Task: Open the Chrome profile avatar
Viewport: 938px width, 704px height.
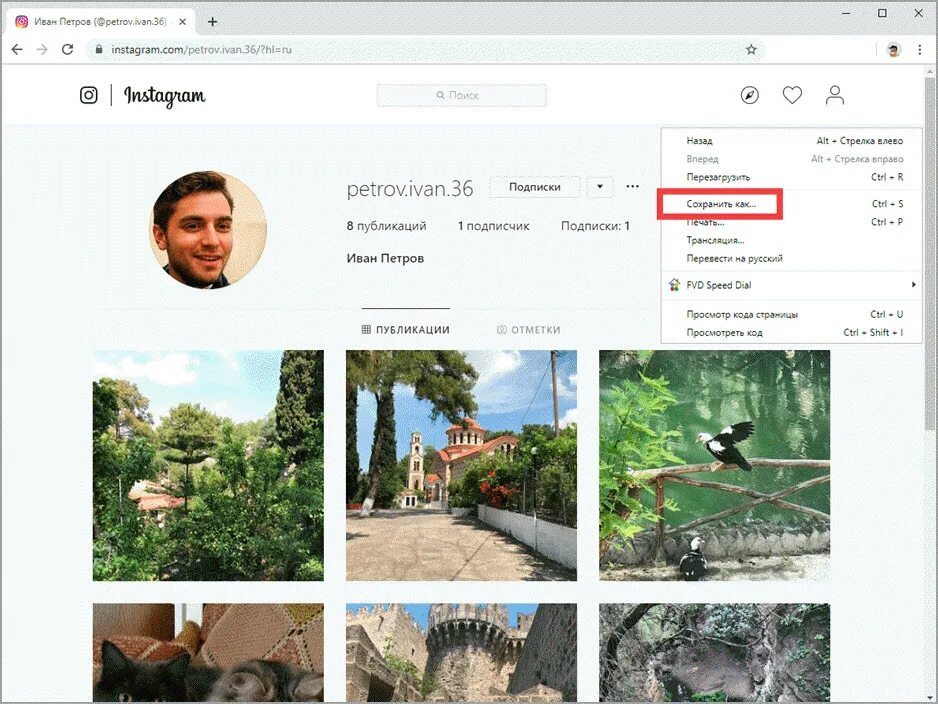Action: pyautogui.click(x=894, y=50)
